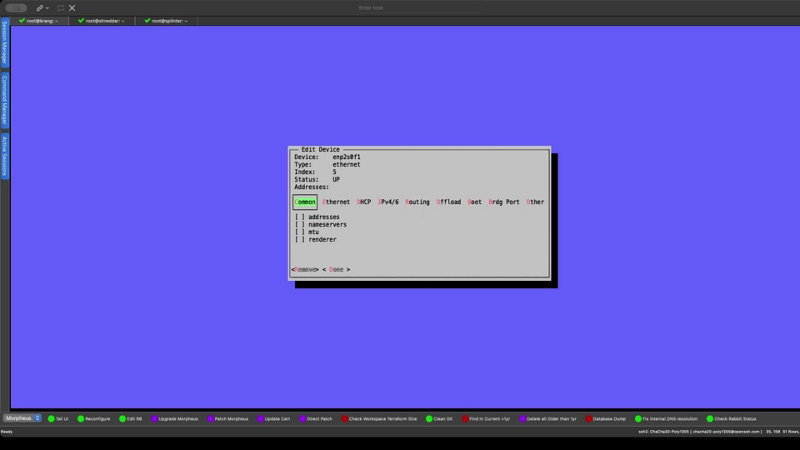The height and width of the screenshot is (450, 800).
Task: Run Check Workspace Terraform Size macro
Action: tap(380, 418)
